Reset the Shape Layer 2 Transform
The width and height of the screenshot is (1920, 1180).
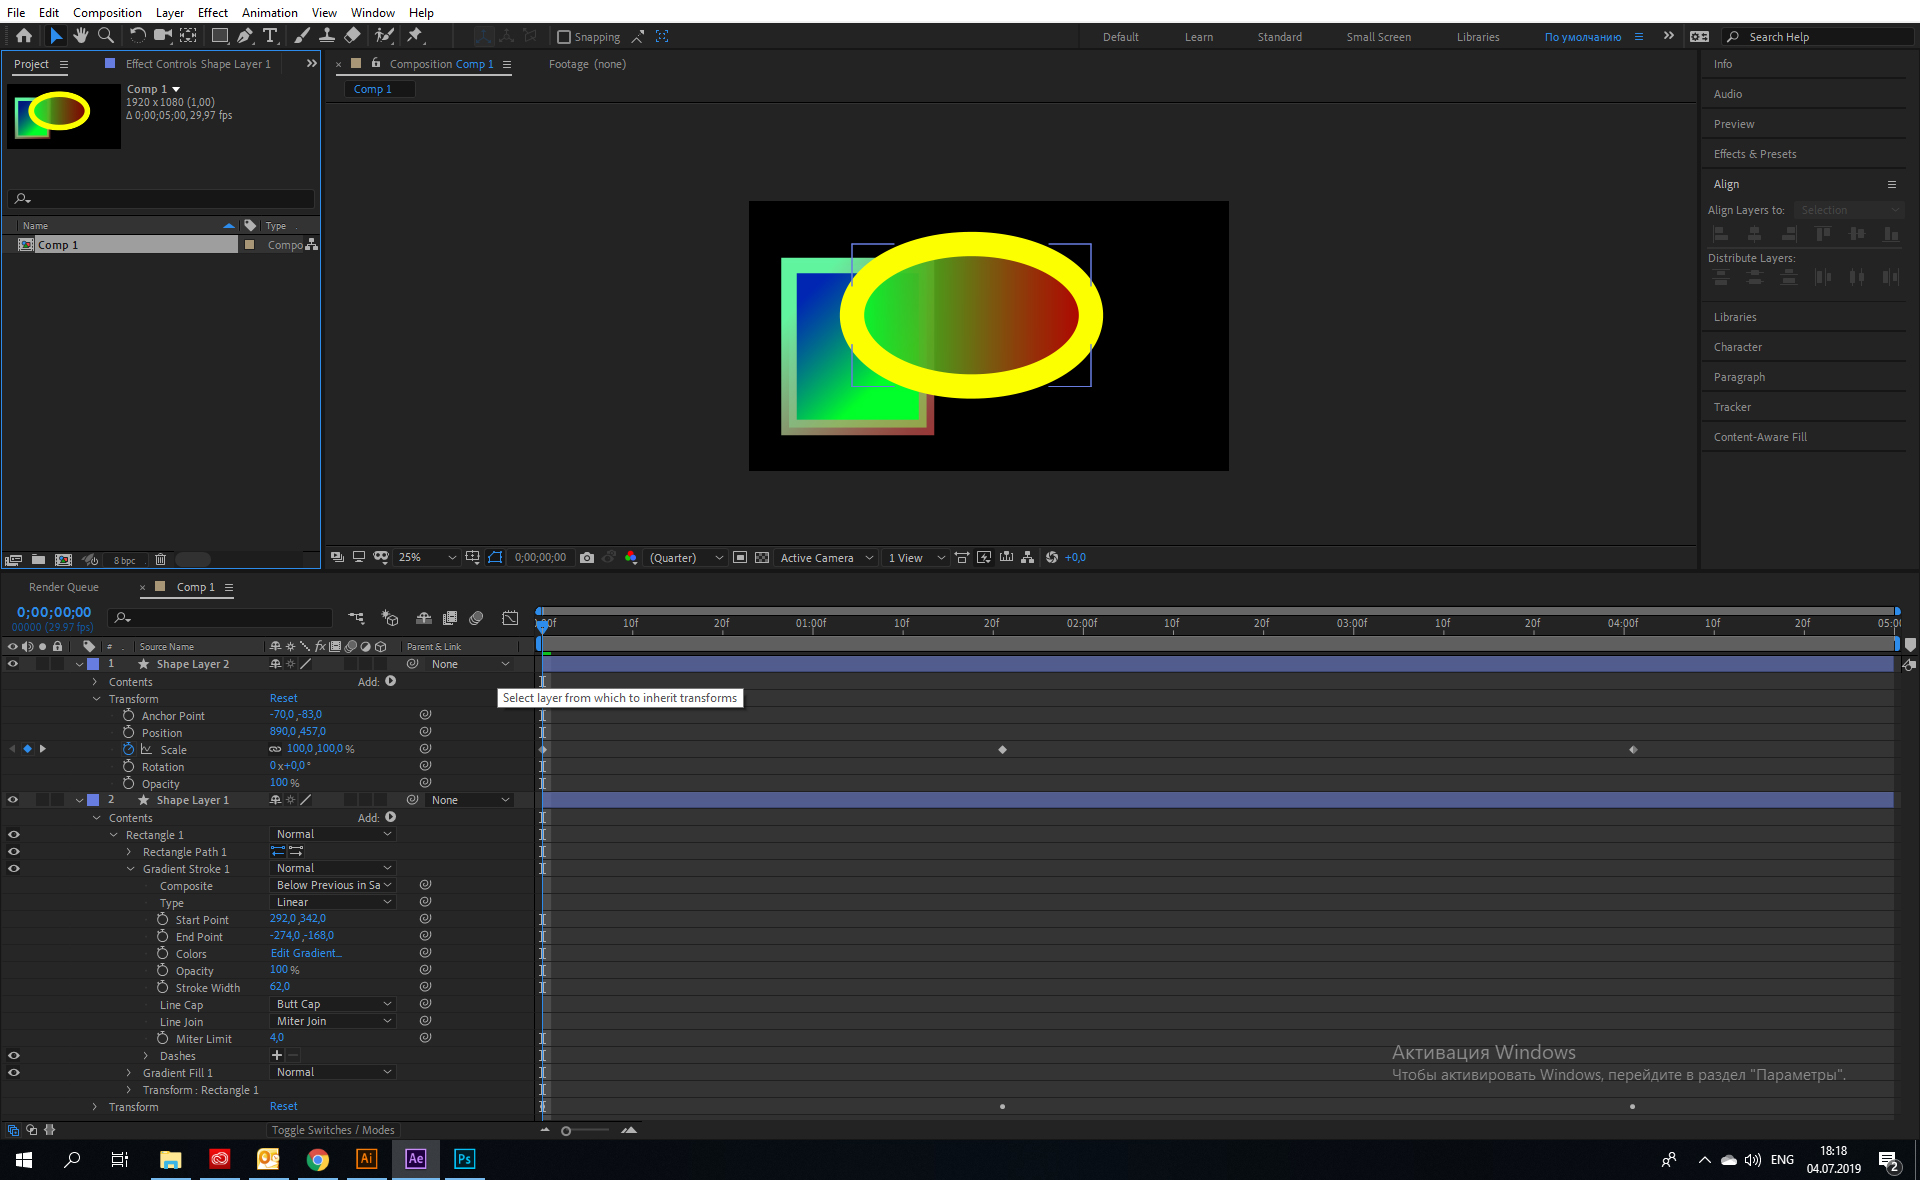pos(283,698)
